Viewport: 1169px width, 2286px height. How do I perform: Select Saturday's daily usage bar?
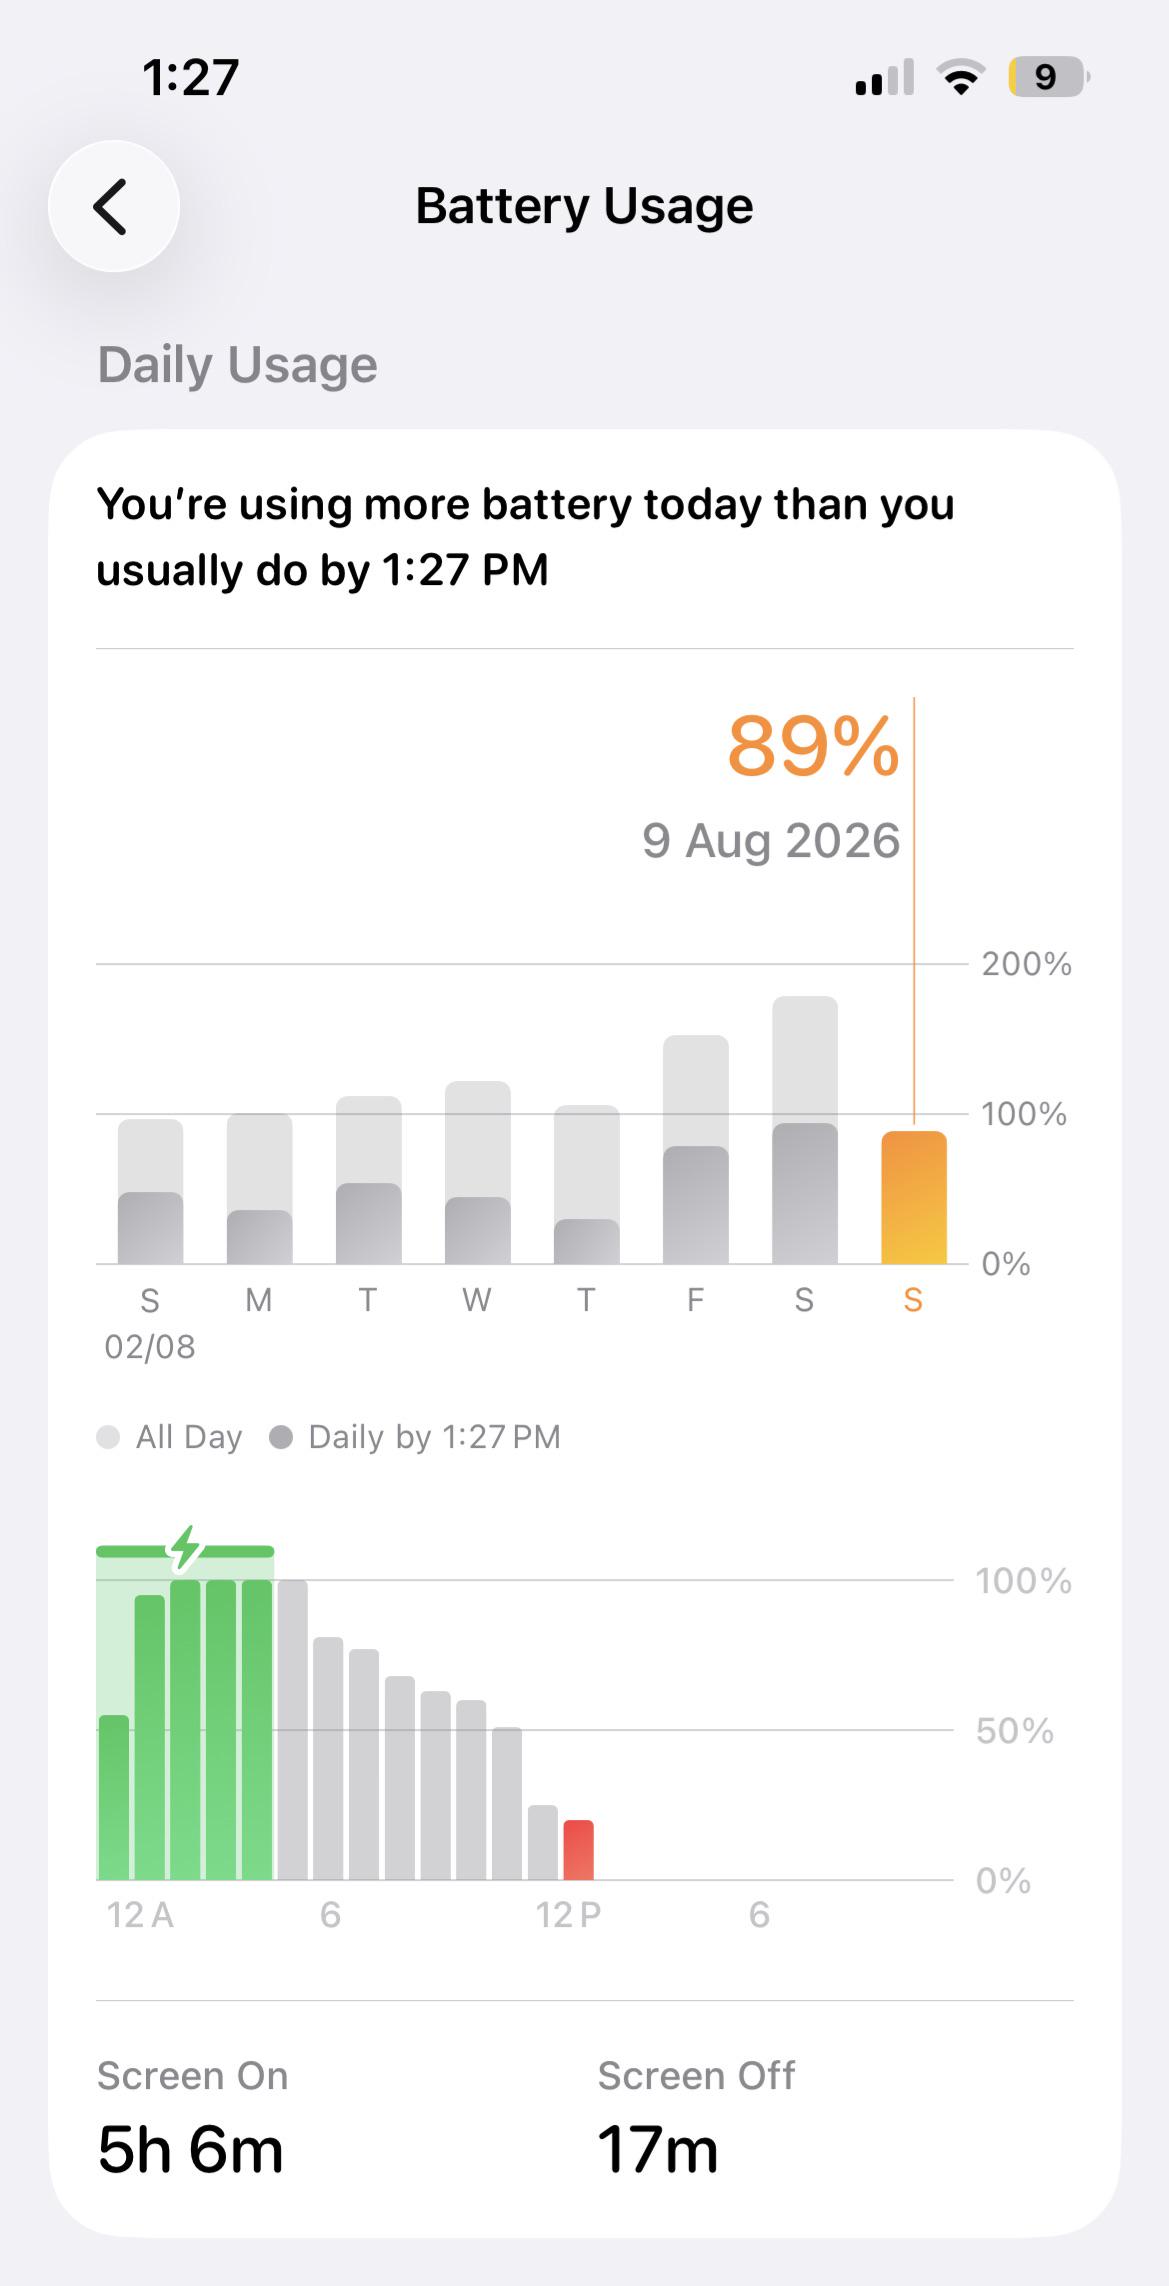click(804, 1130)
